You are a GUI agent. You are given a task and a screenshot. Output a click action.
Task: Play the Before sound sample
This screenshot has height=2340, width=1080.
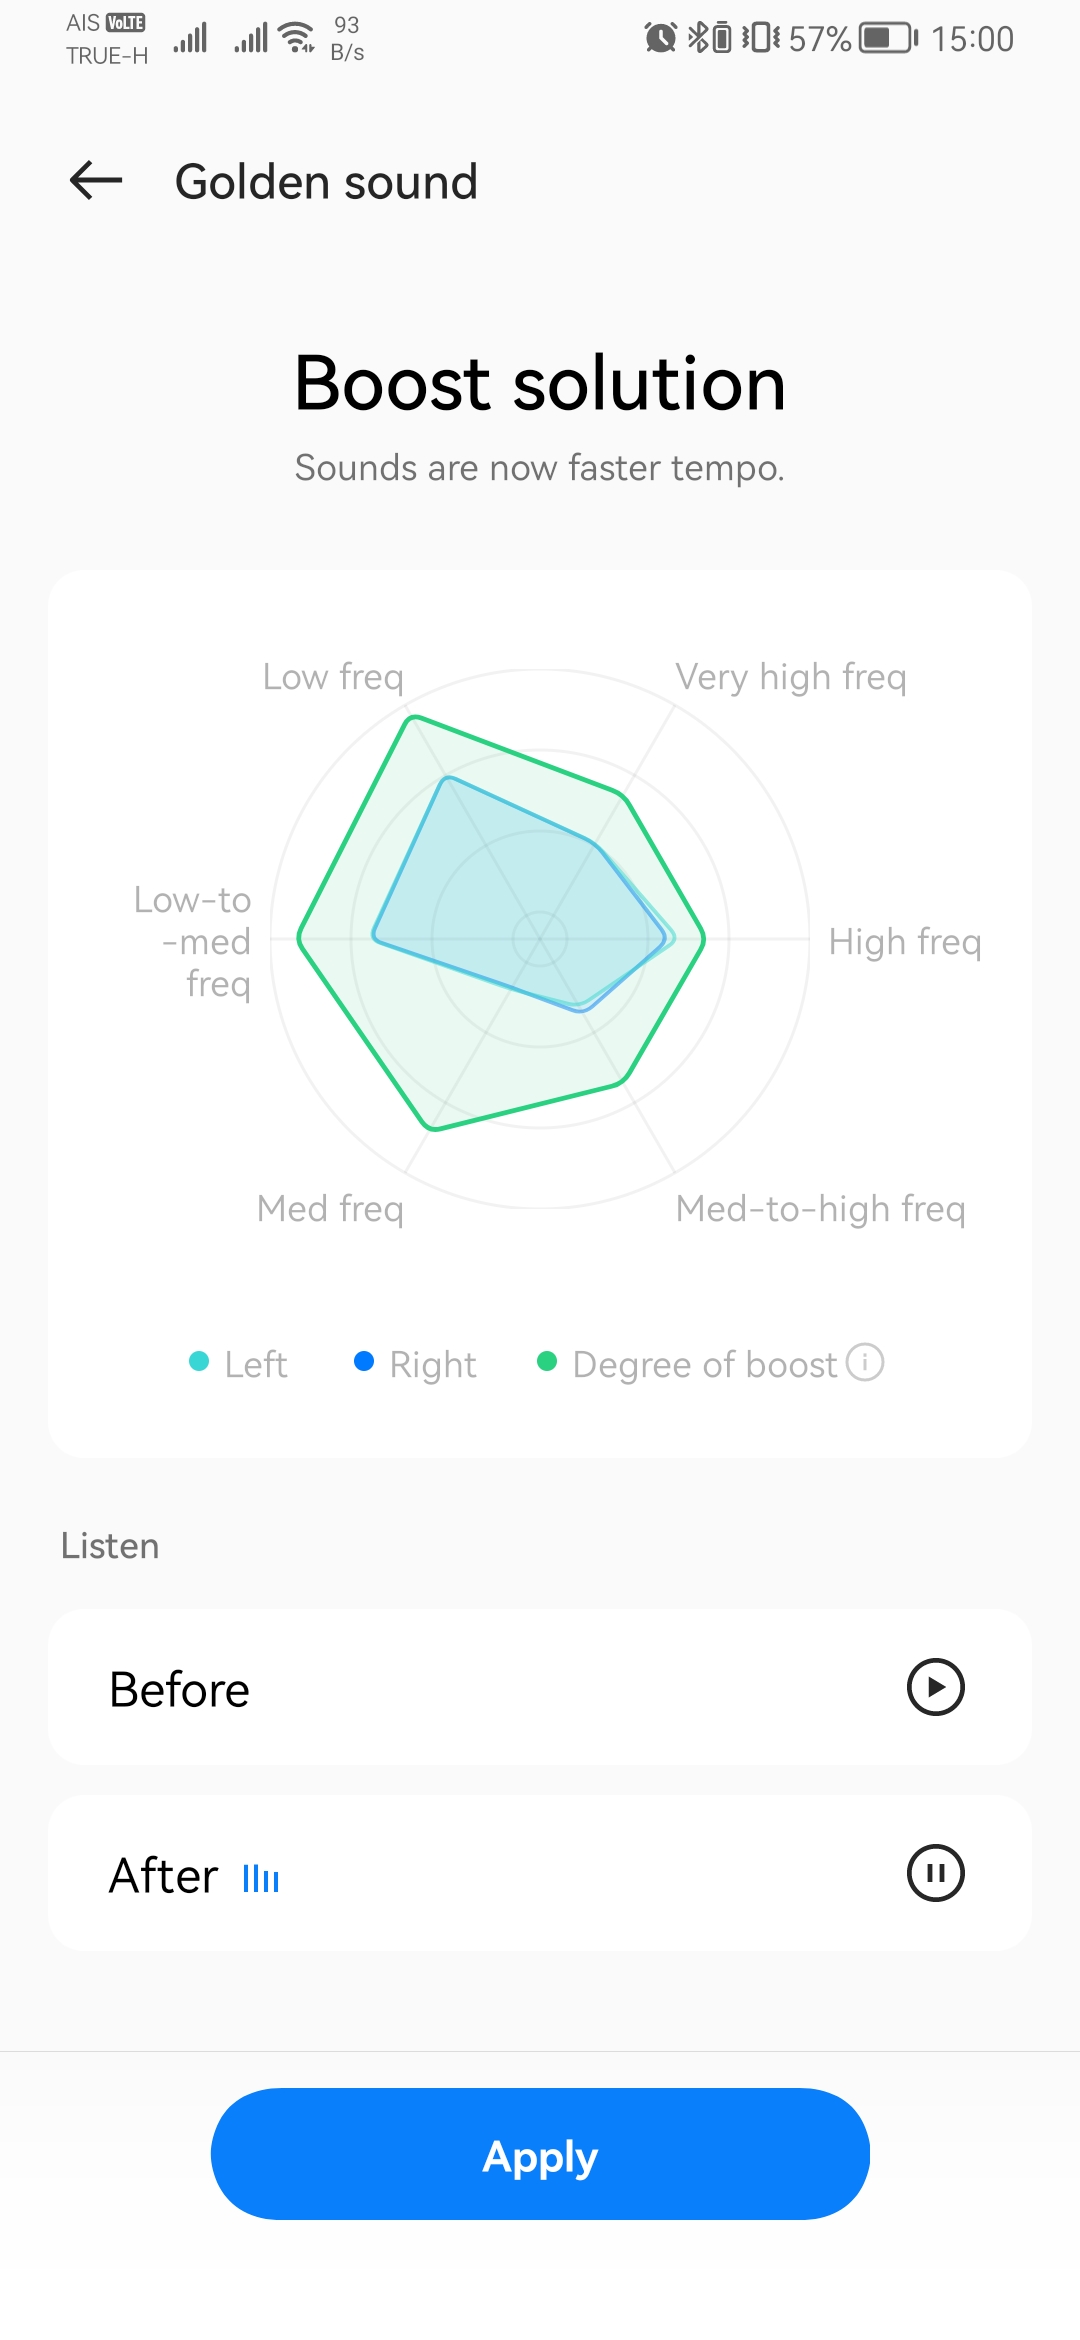pyautogui.click(x=935, y=1688)
